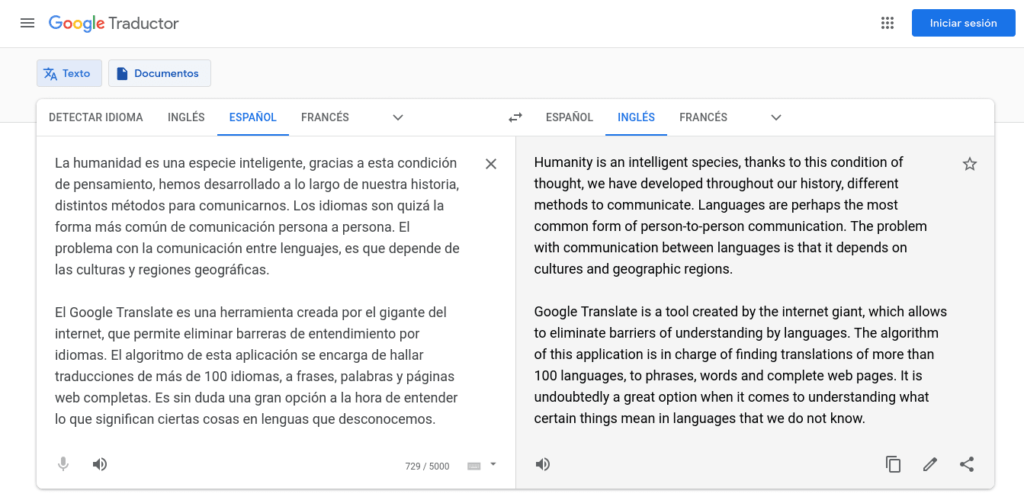The height and width of the screenshot is (497, 1024).
Task: Click the translated text 'Humanity is an intelligent species'
Action: [637, 162]
